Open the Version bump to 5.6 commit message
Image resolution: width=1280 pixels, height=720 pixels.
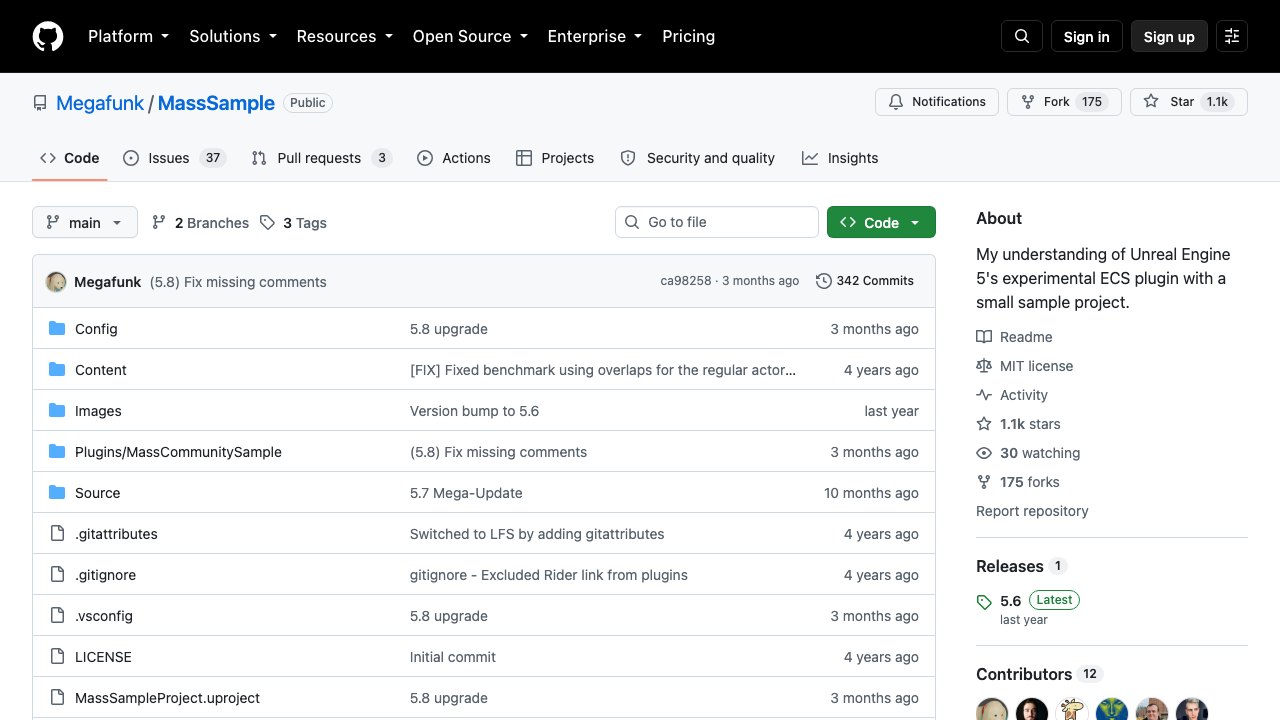[474, 411]
